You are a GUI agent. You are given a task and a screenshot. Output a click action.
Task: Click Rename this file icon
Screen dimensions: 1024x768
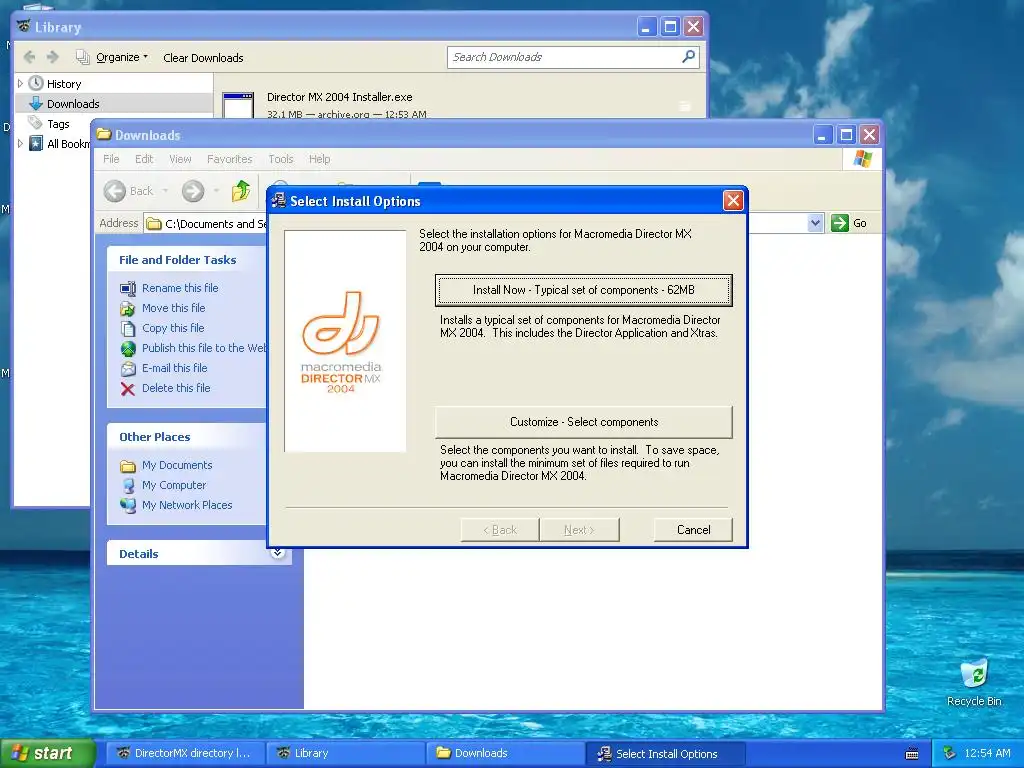128,288
